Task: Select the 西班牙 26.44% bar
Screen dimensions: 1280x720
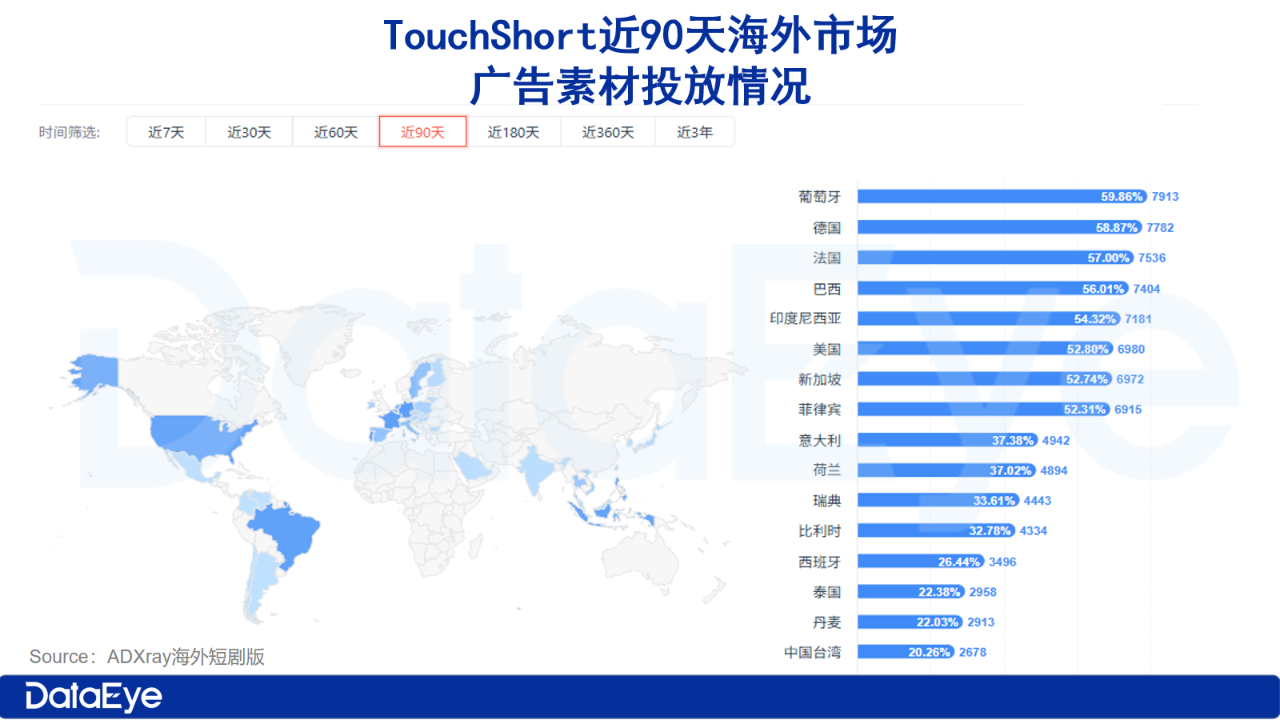Action: point(921,562)
